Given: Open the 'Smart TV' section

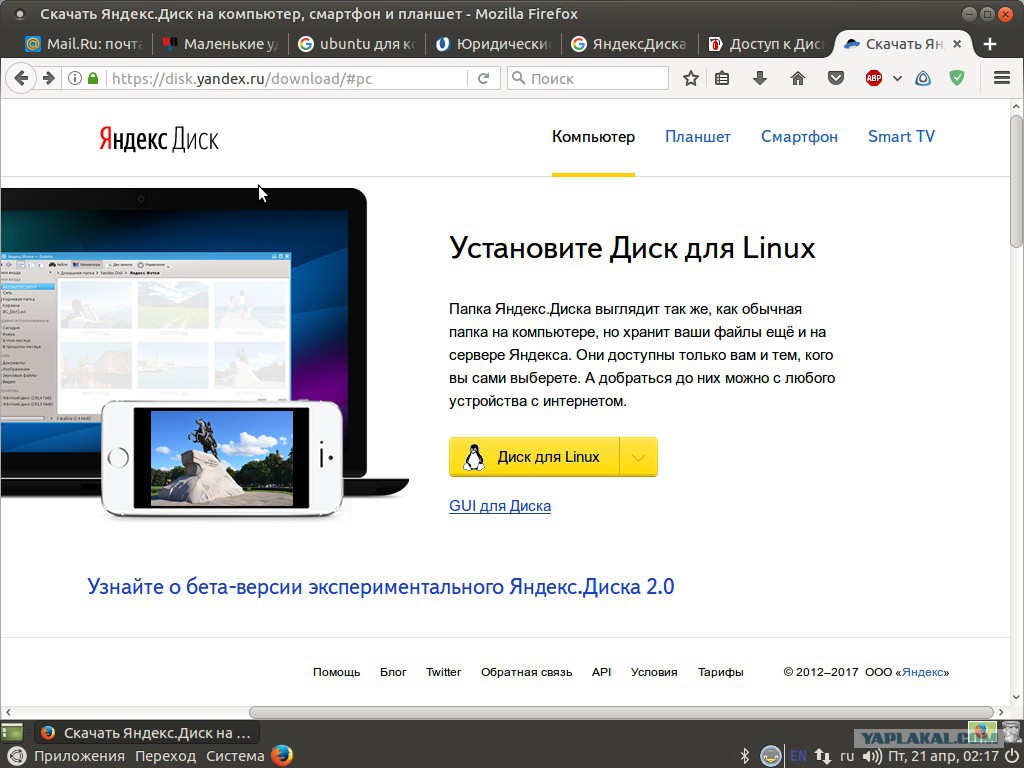Looking at the screenshot, I should tap(901, 136).
